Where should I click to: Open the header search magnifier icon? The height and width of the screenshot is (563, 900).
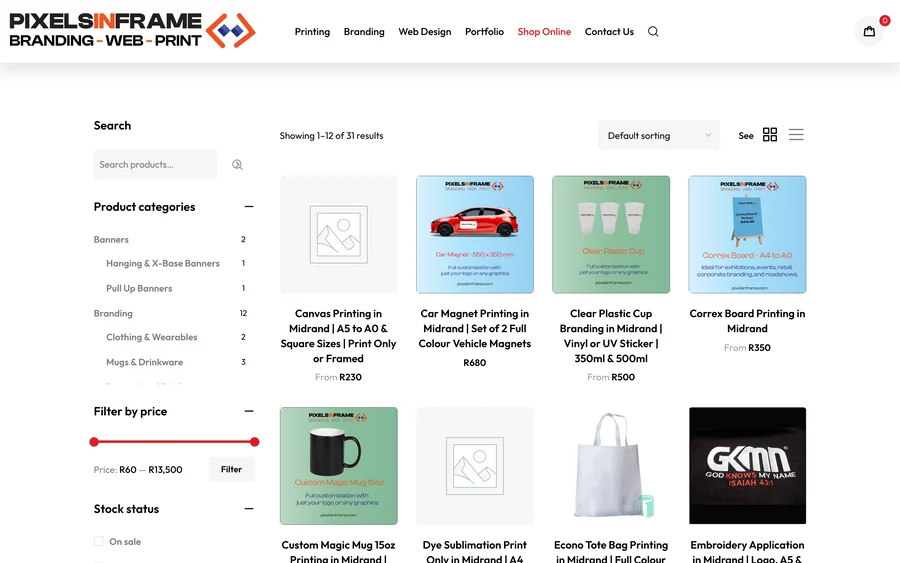tap(653, 32)
